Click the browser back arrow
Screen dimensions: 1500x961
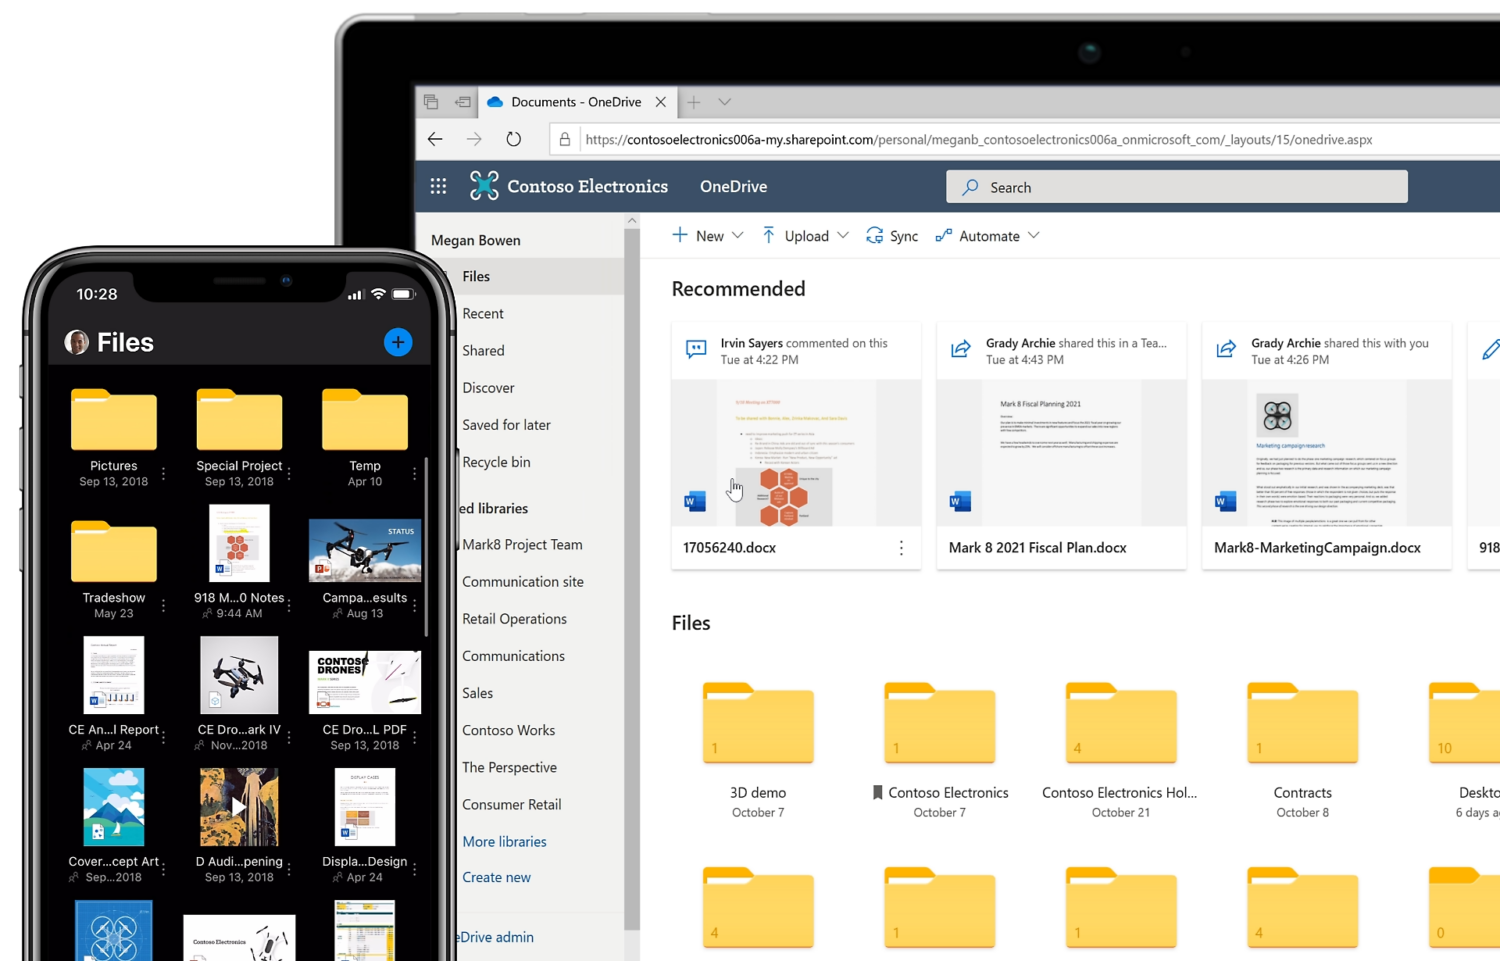point(435,139)
